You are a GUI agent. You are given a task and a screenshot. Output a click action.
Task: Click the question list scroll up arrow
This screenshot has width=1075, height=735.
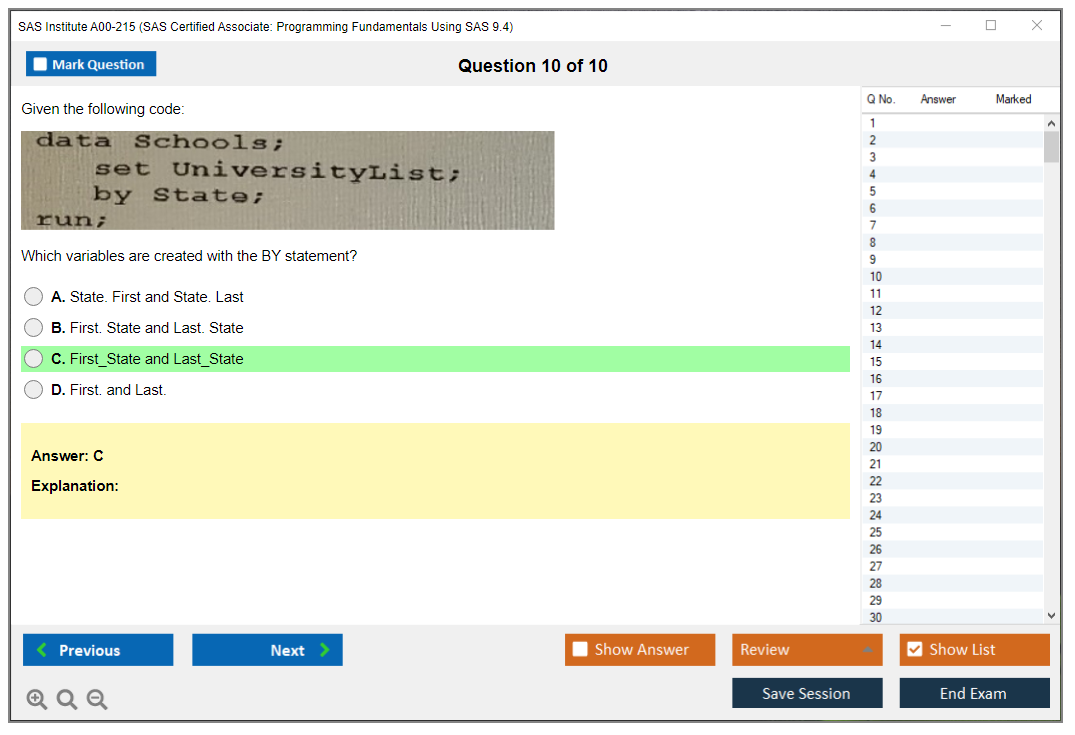1050,123
